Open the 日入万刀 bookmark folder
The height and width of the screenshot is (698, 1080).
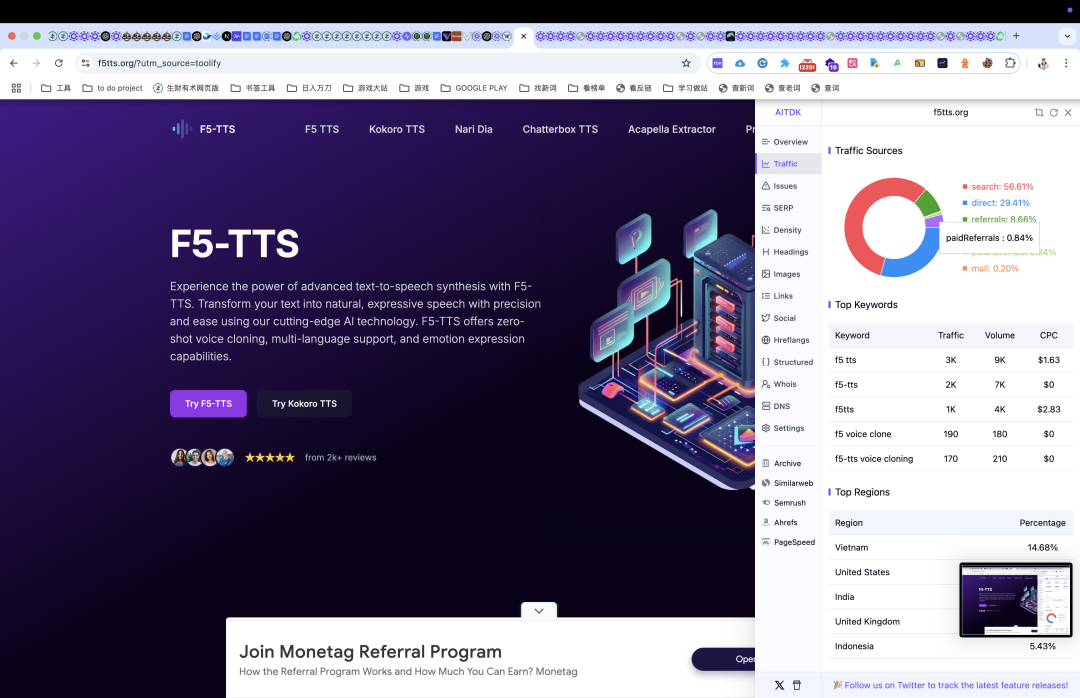309,88
